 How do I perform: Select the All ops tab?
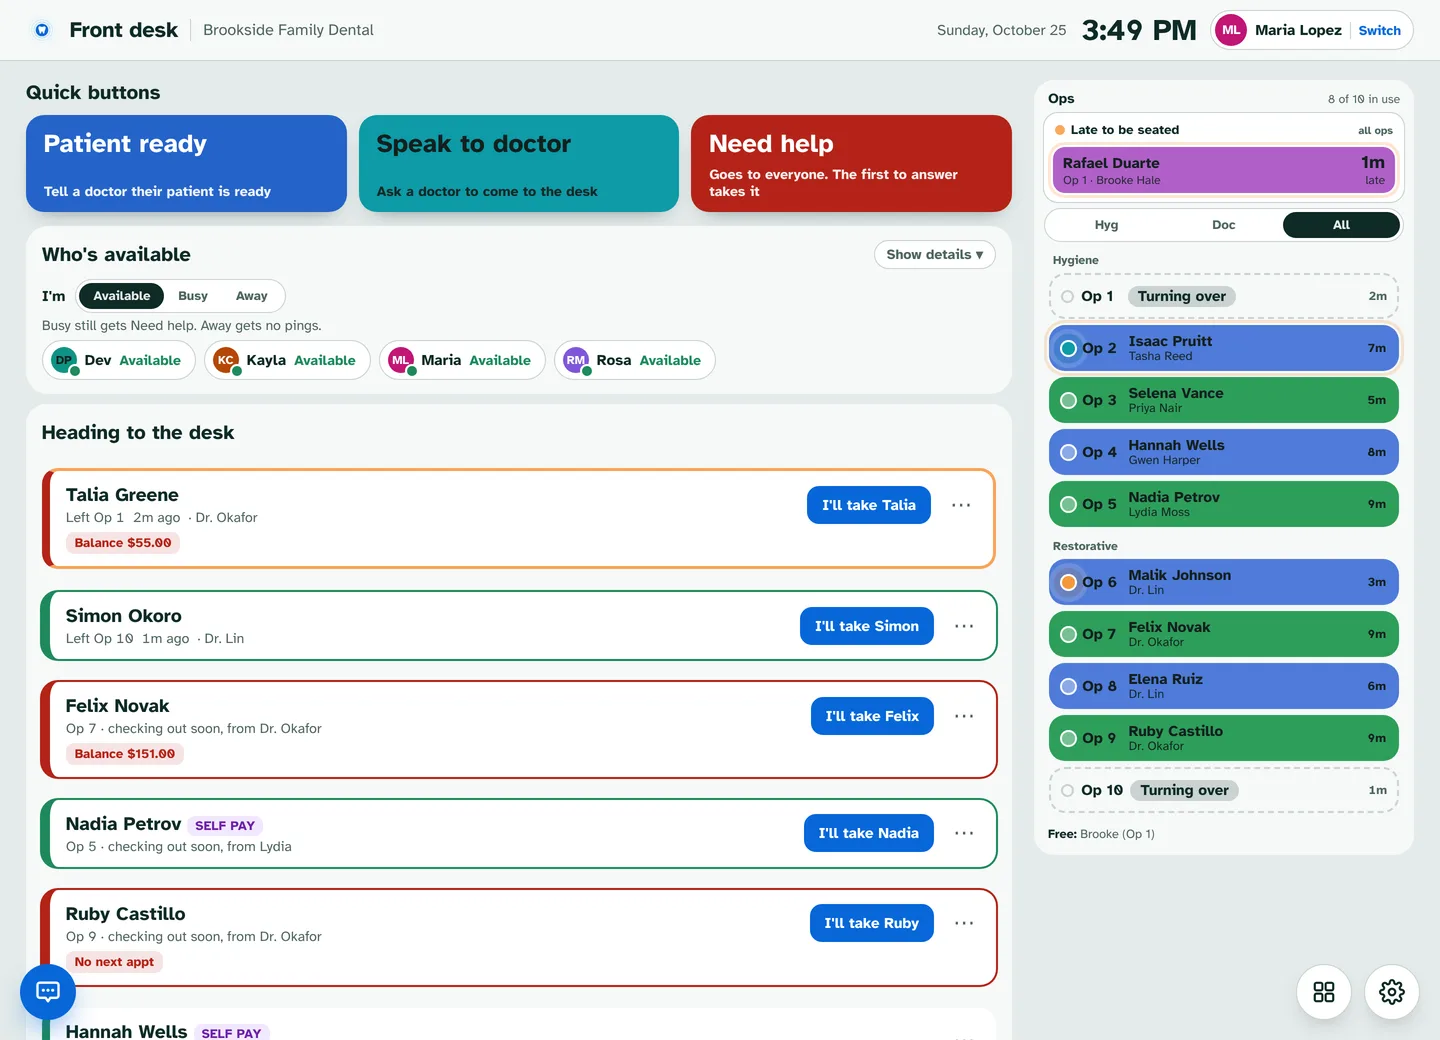(x=1341, y=225)
